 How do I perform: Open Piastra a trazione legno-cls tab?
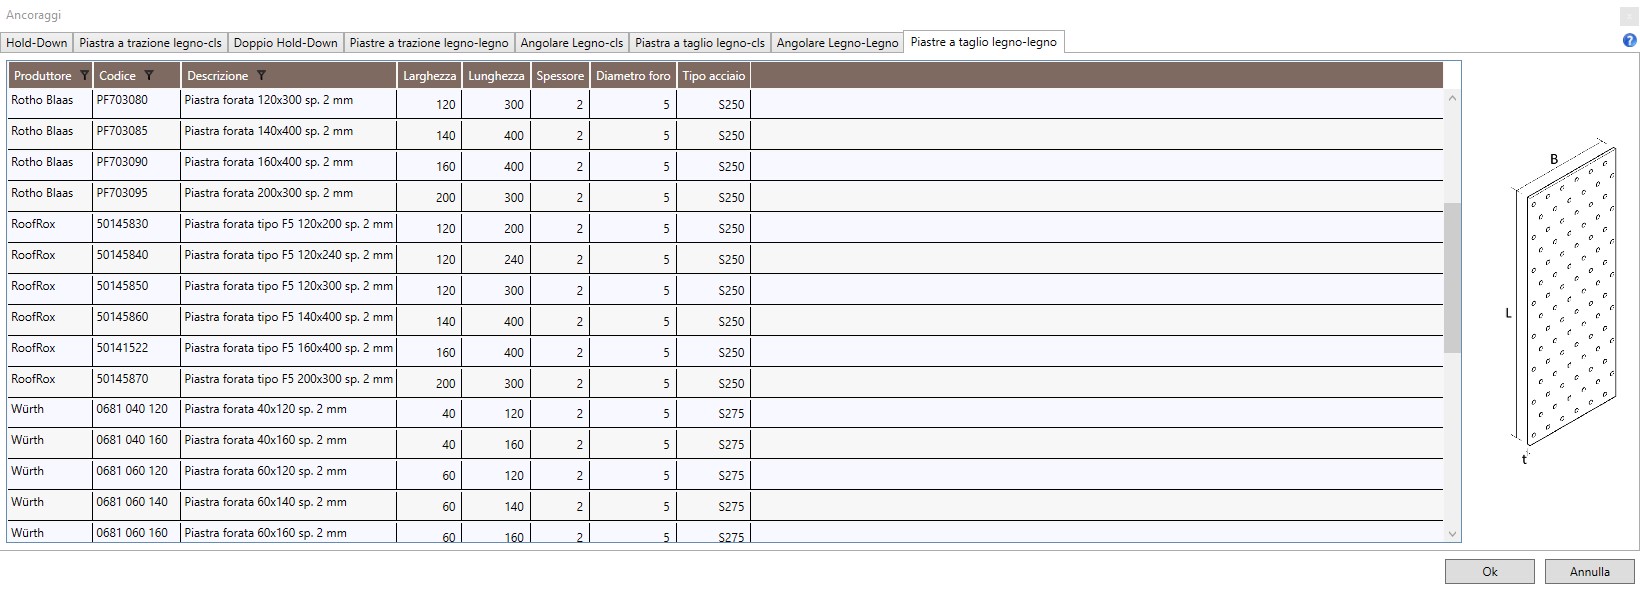(x=150, y=43)
